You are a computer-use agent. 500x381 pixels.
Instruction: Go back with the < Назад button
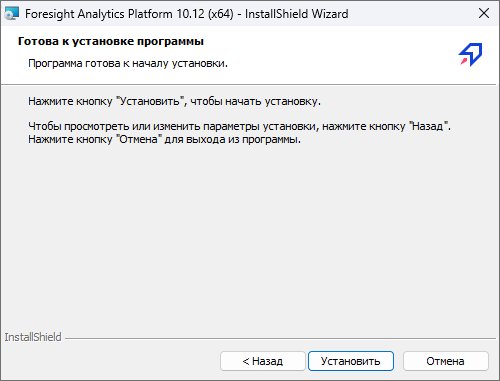coord(263,361)
